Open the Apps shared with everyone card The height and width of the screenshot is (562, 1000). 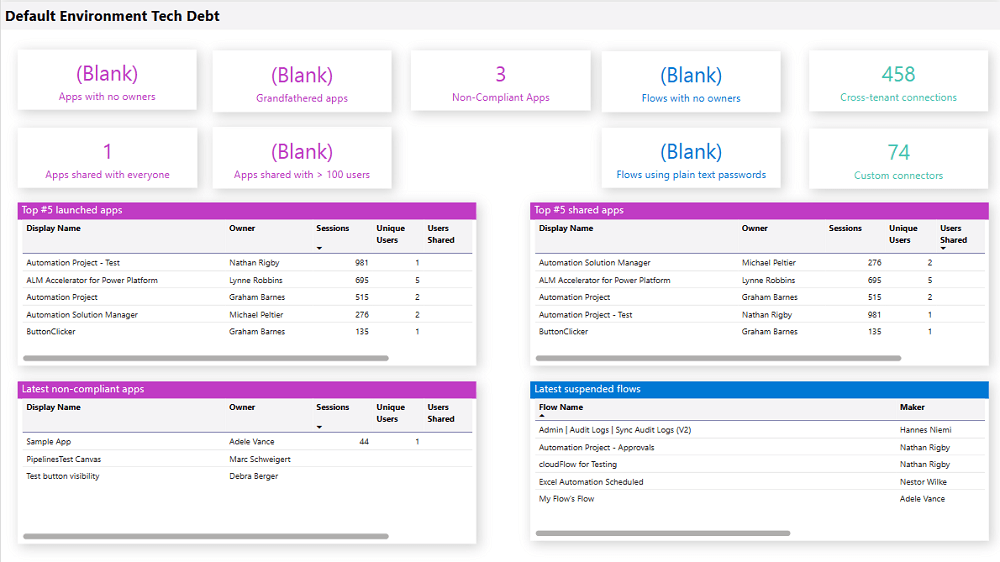pyautogui.click(x=107, y=159)
